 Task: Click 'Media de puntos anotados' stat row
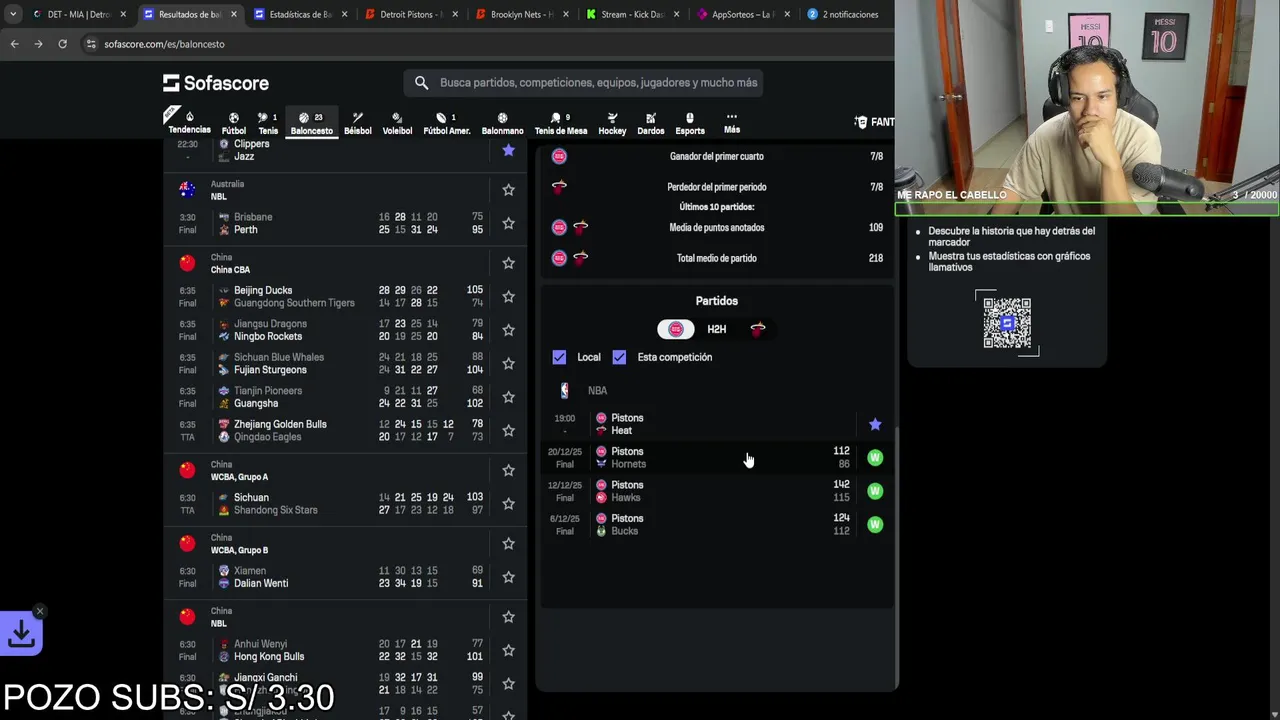pyautogui.click(x=717, y=228)
